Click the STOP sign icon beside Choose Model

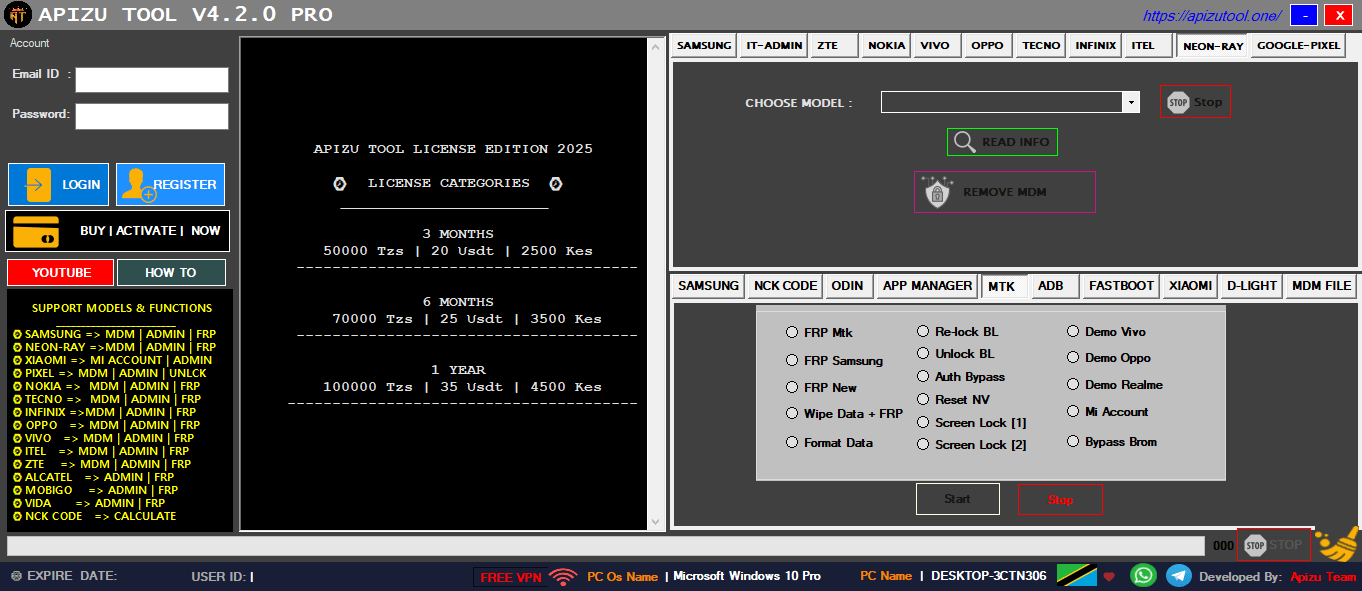point(1178,101)
